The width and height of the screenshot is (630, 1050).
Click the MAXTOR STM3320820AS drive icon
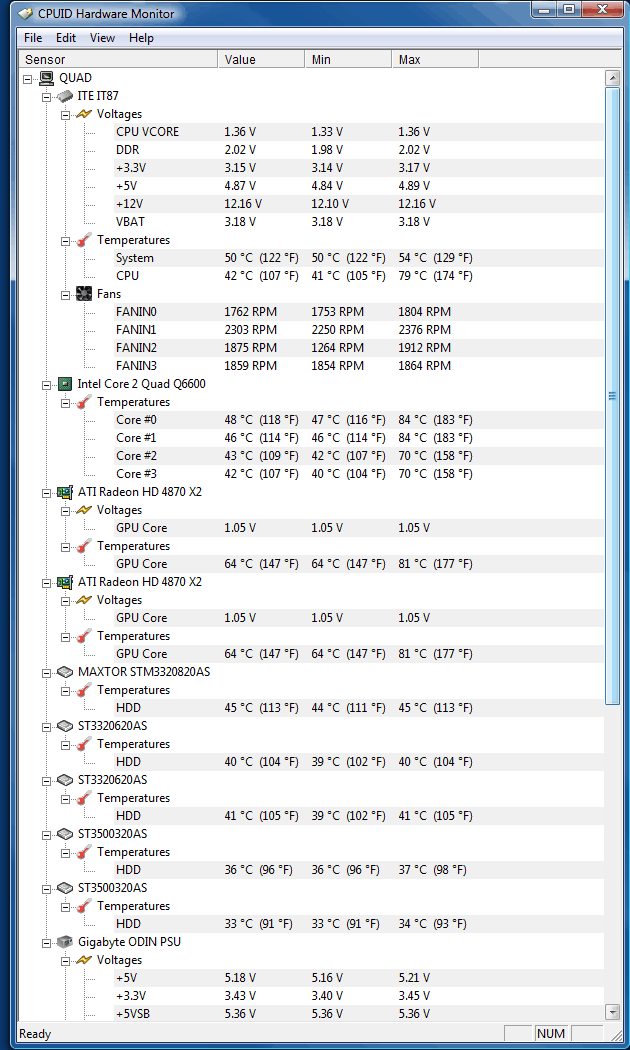tap(65, 672)
